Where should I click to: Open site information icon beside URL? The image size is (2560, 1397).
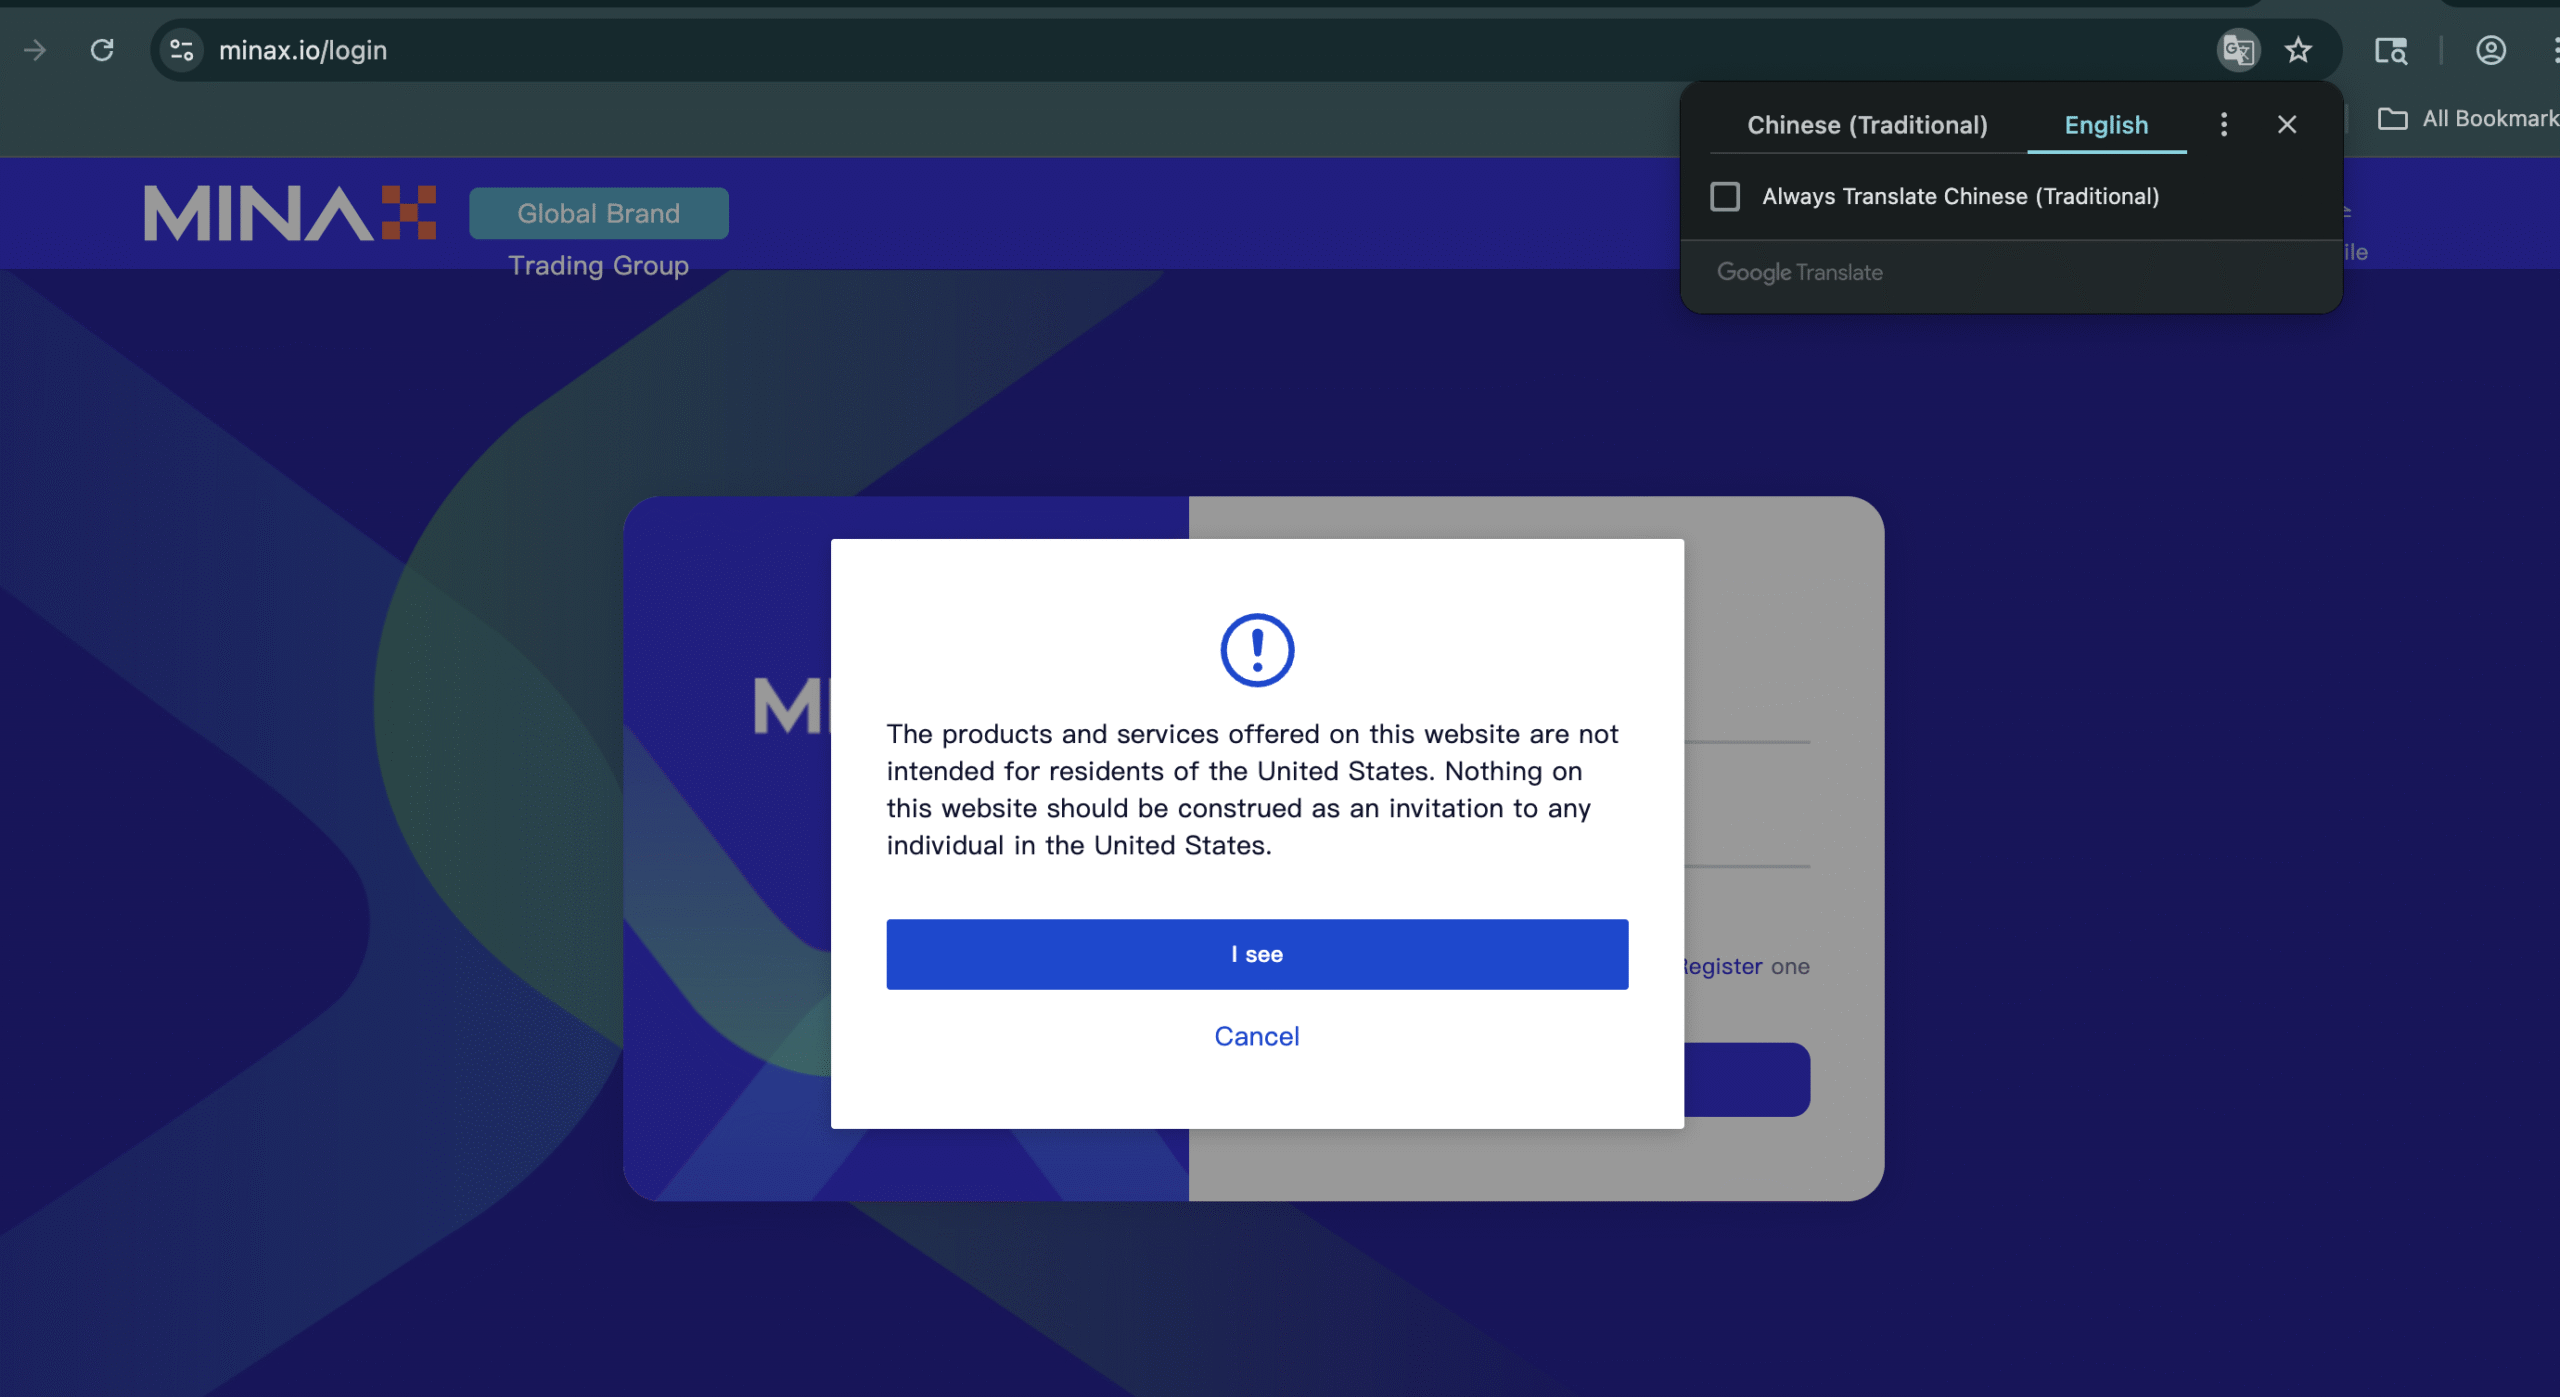click(x=181, y=50)
